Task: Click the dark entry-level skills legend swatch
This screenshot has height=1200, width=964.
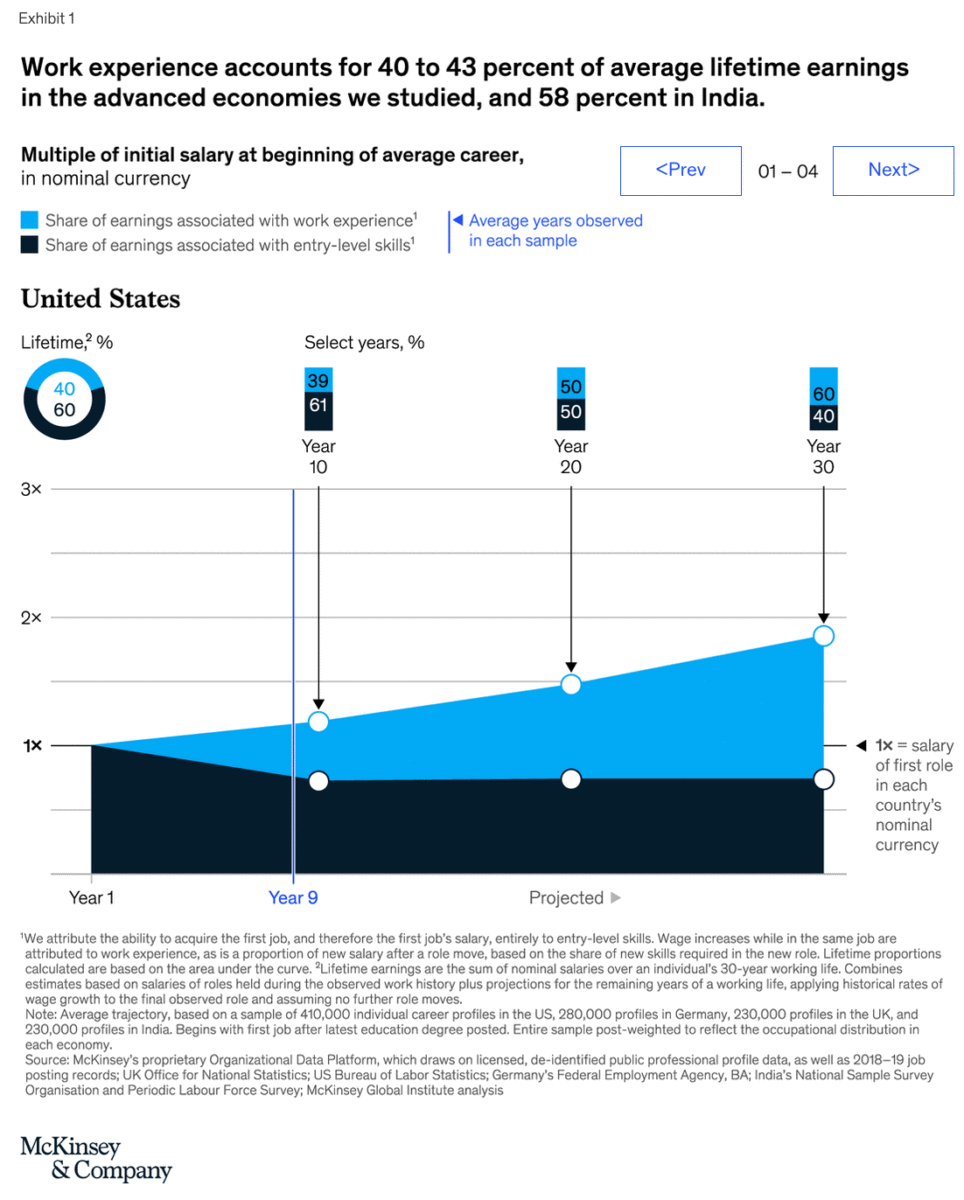Action: pos(30,244)
